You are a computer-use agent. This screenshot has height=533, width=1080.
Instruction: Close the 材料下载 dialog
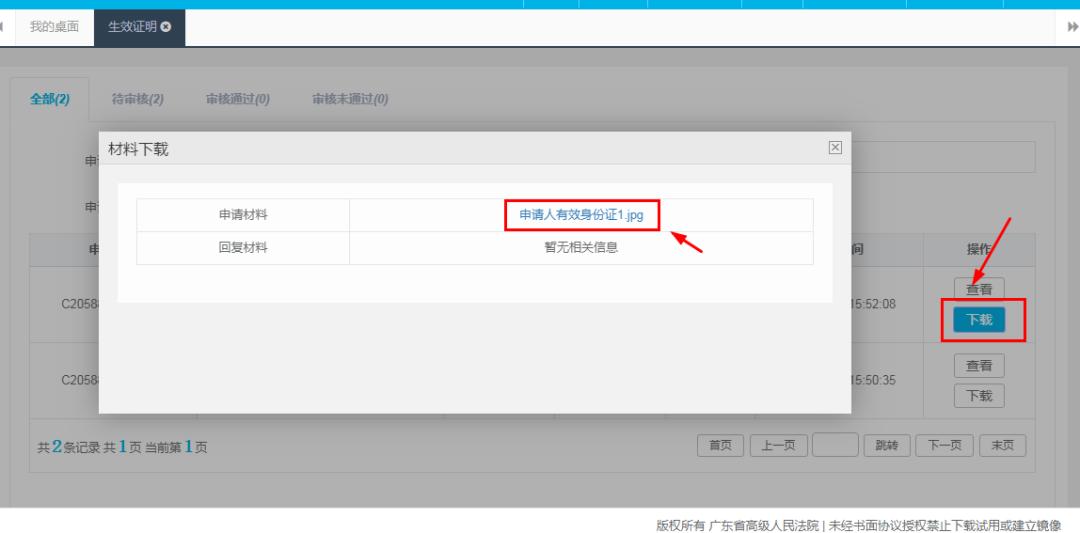[835, 148]
